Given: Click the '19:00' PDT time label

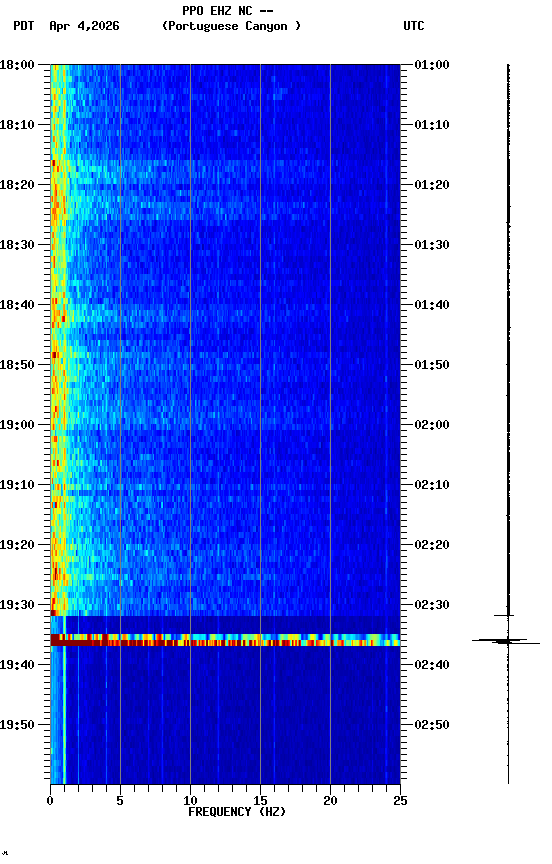Looking at the screenshot, I should click(x=17, y=425).
